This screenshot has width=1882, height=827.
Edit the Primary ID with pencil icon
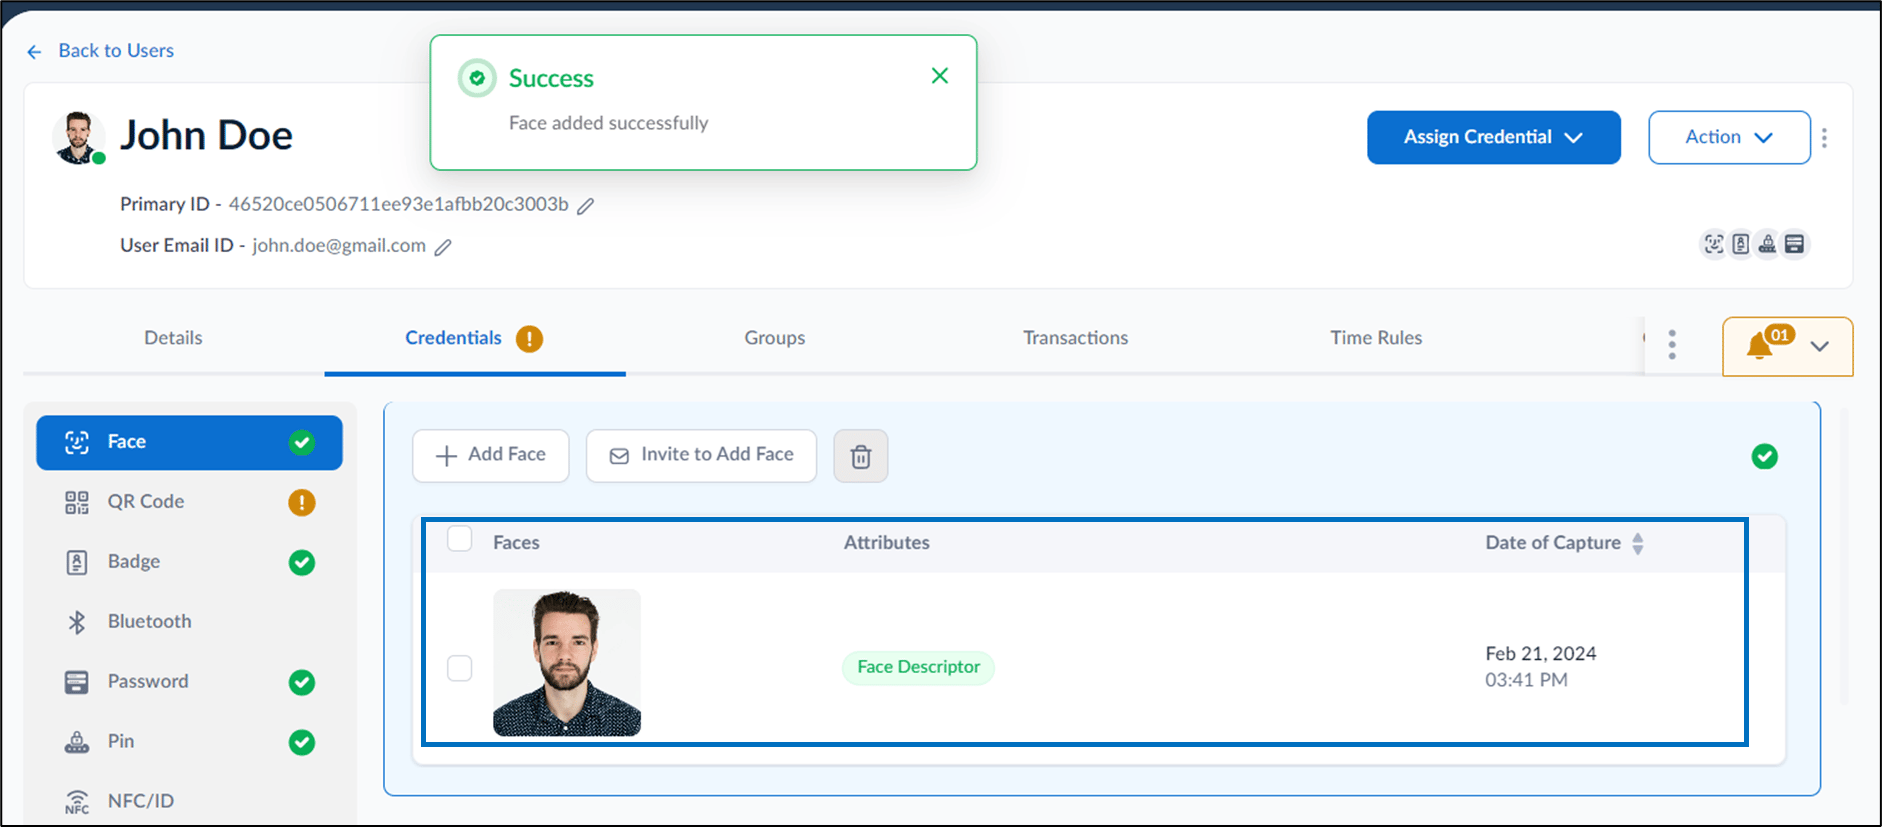pos(586,206)
